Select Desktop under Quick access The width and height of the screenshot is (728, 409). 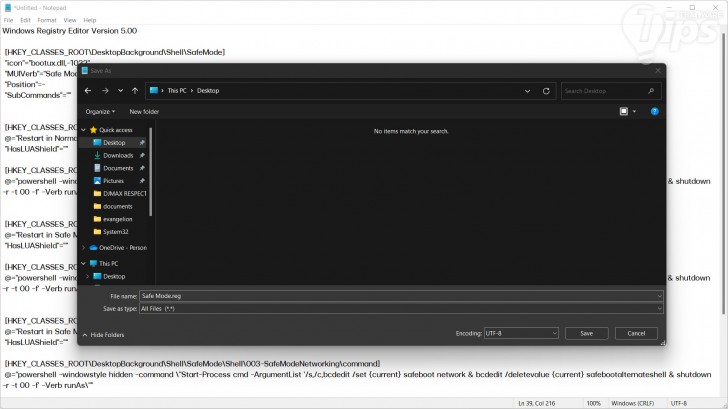tap(114, 143)
